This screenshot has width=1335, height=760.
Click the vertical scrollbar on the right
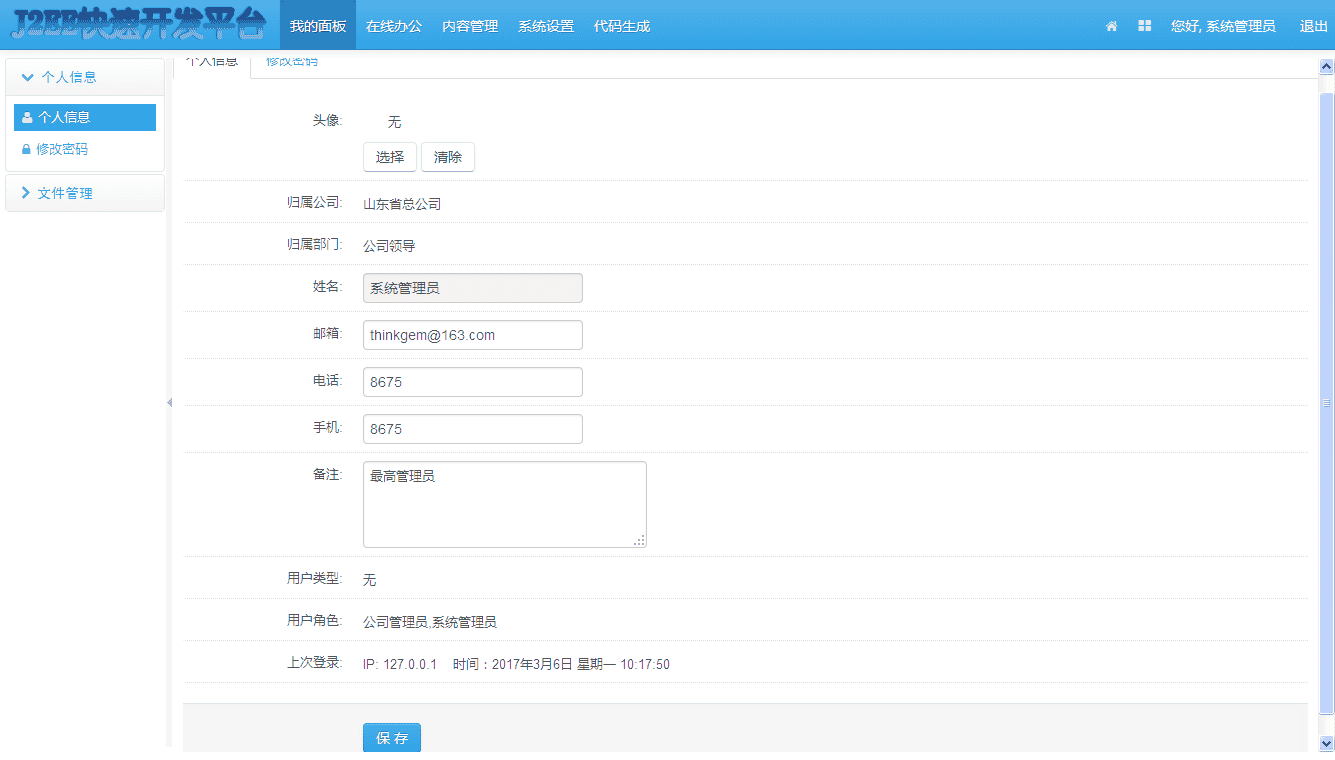pos(1328,300)
